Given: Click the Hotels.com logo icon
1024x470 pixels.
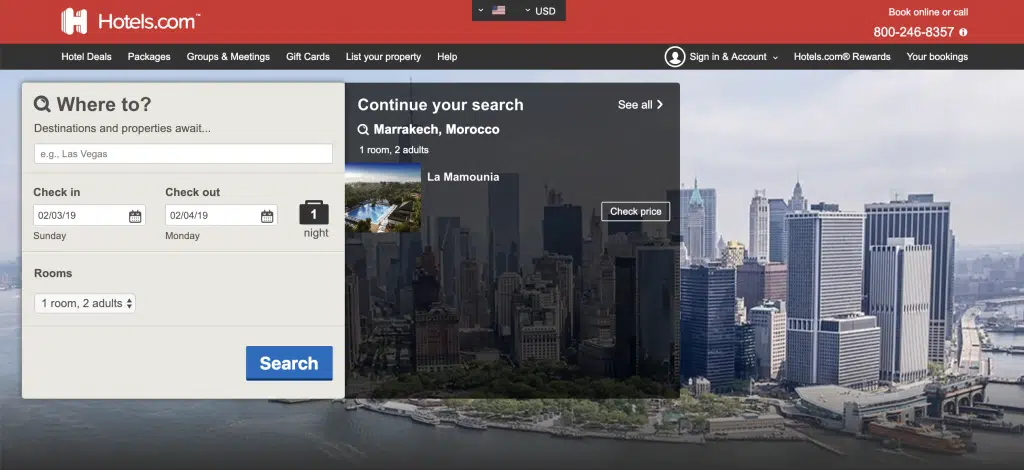Looking at the screenshot, I should [x=74, y=21].
